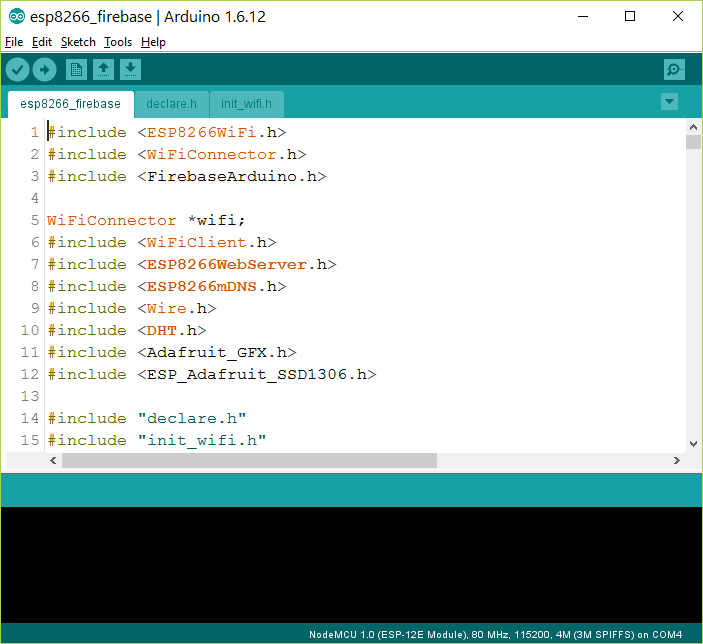Minimize the Arduino window
Image resolution: width=703 pixels, height=644 pixels.
[x=583, y=17]
